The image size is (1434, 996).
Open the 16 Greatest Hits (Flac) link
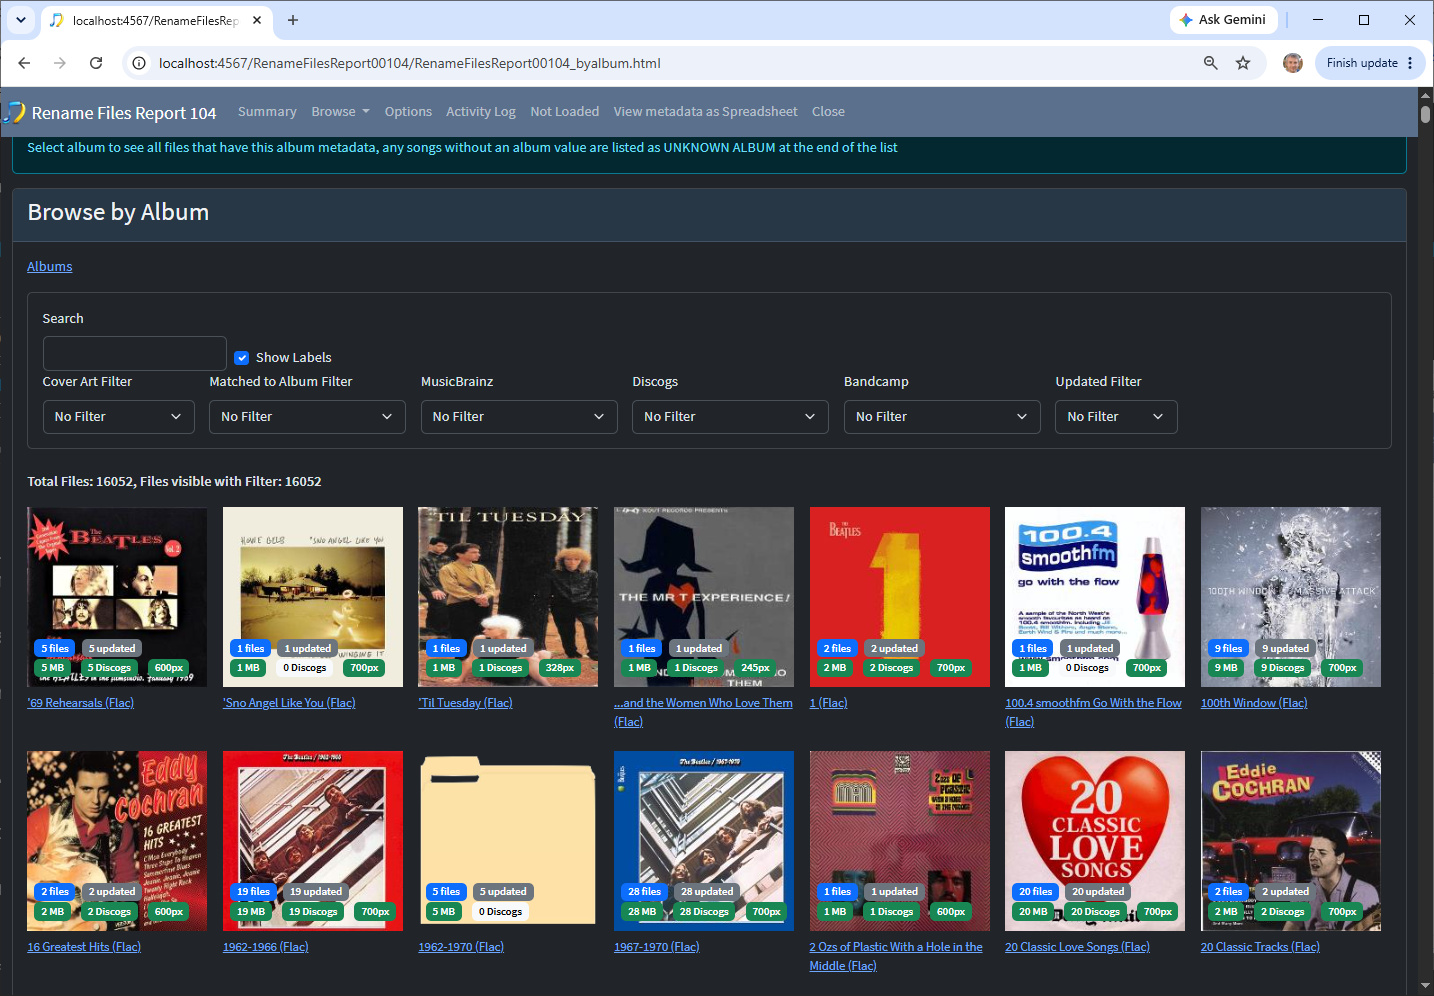coord(84,947)
